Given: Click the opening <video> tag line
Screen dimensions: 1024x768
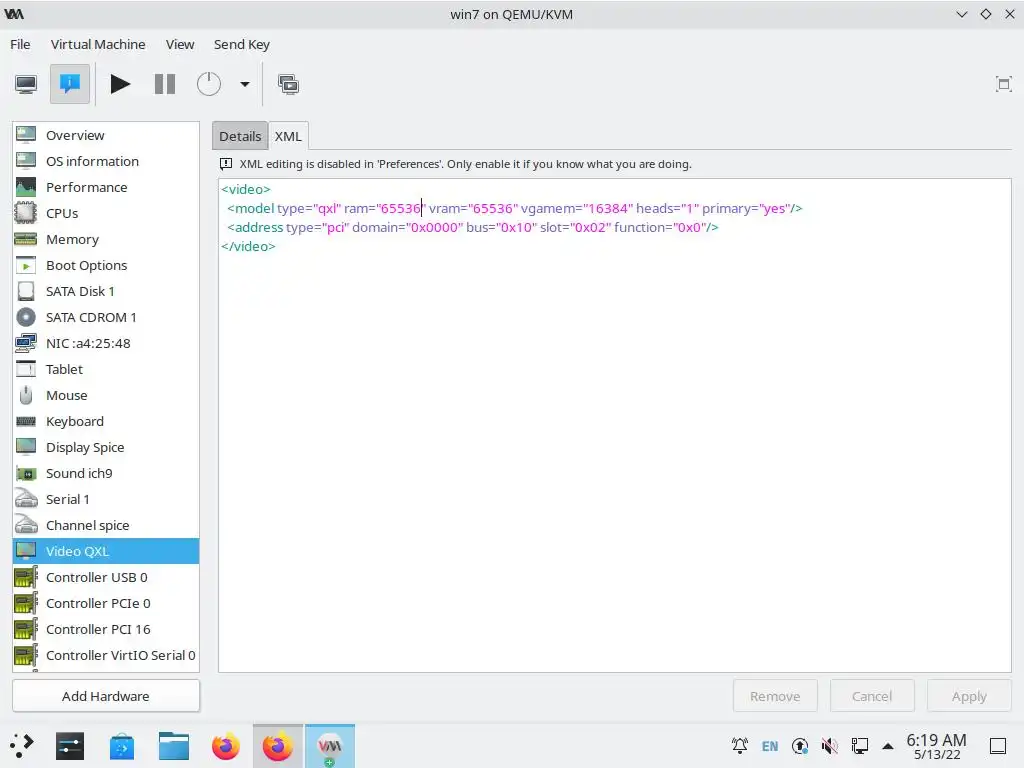Looking at the screenshot, I should pyautogui.click(x=246, y=189).
